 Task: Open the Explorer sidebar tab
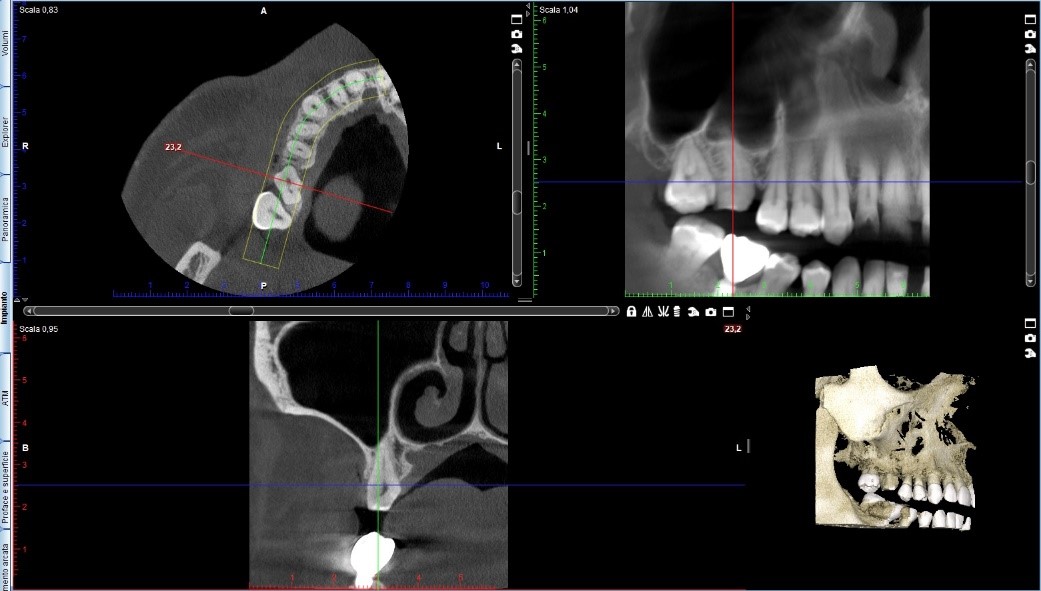tap(5, 132)
